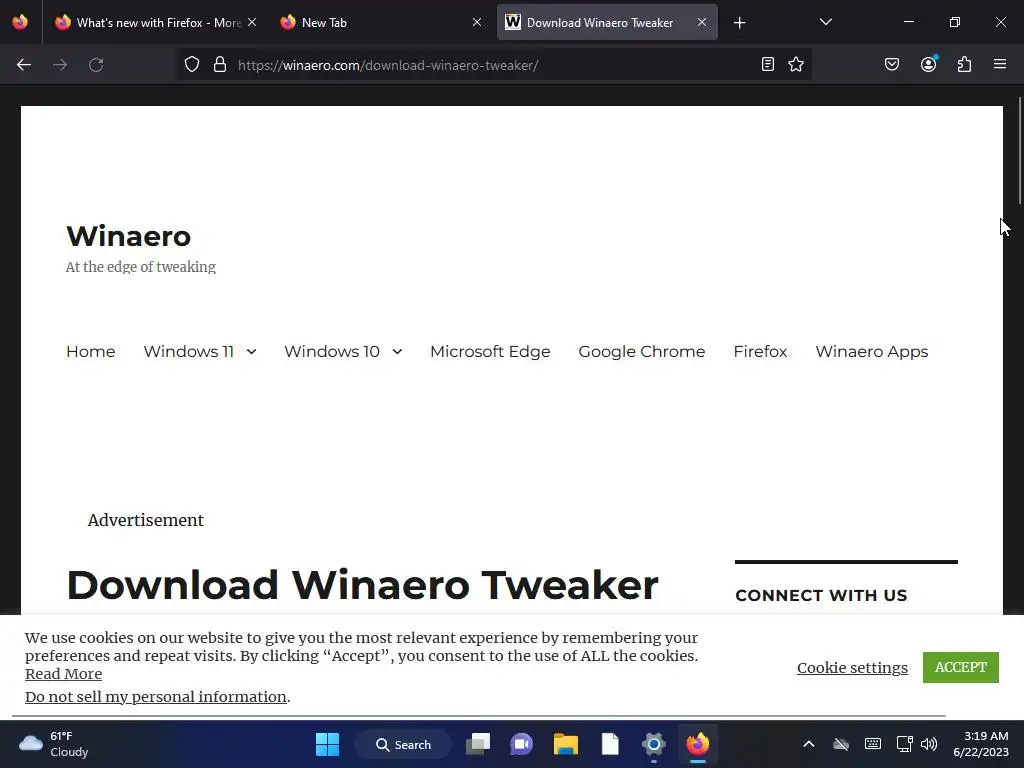Screen dimensions: 1024x768
Task: Close the Download Winaero Tweaker tab
Action: coord(702,22)
